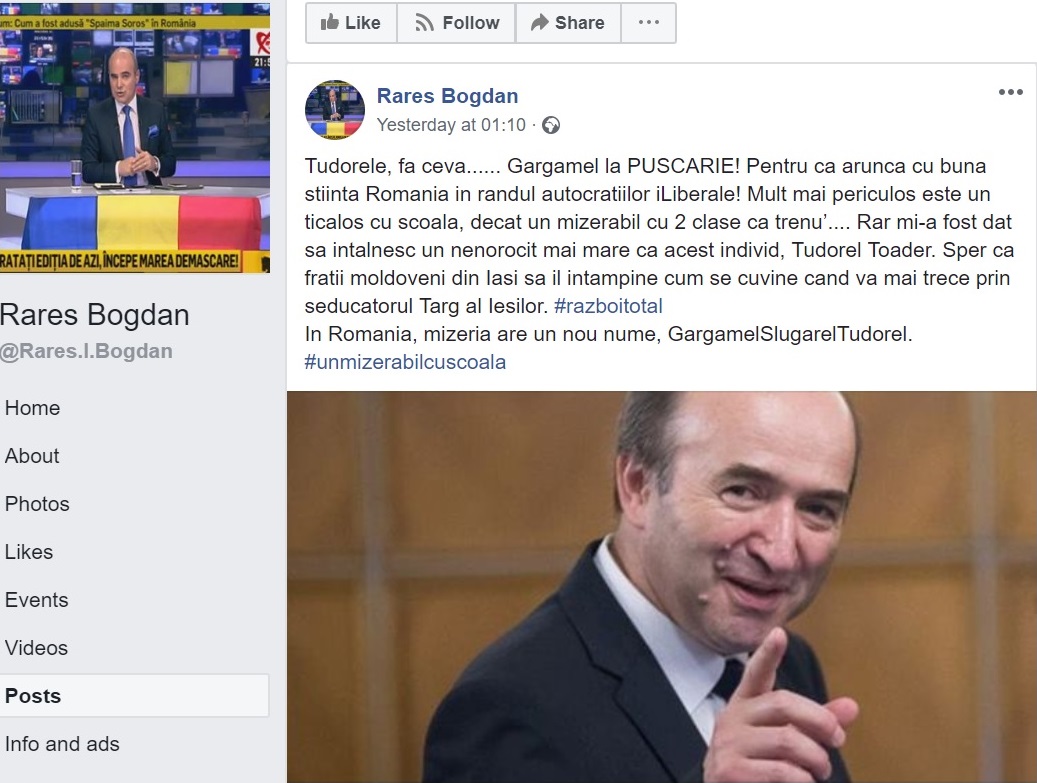Open the post author's avatar thumbnail
Viewport: 1037px width, 783px height.
(335, 110)
